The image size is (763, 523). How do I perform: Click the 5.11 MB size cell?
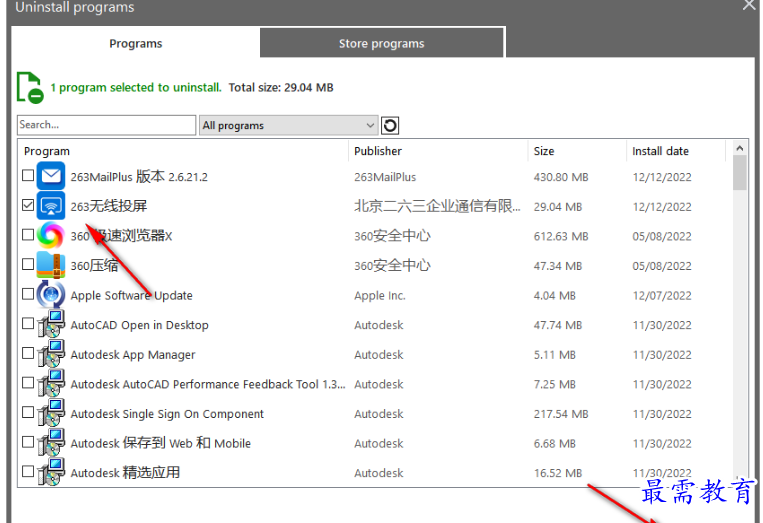tap(555, 355)
